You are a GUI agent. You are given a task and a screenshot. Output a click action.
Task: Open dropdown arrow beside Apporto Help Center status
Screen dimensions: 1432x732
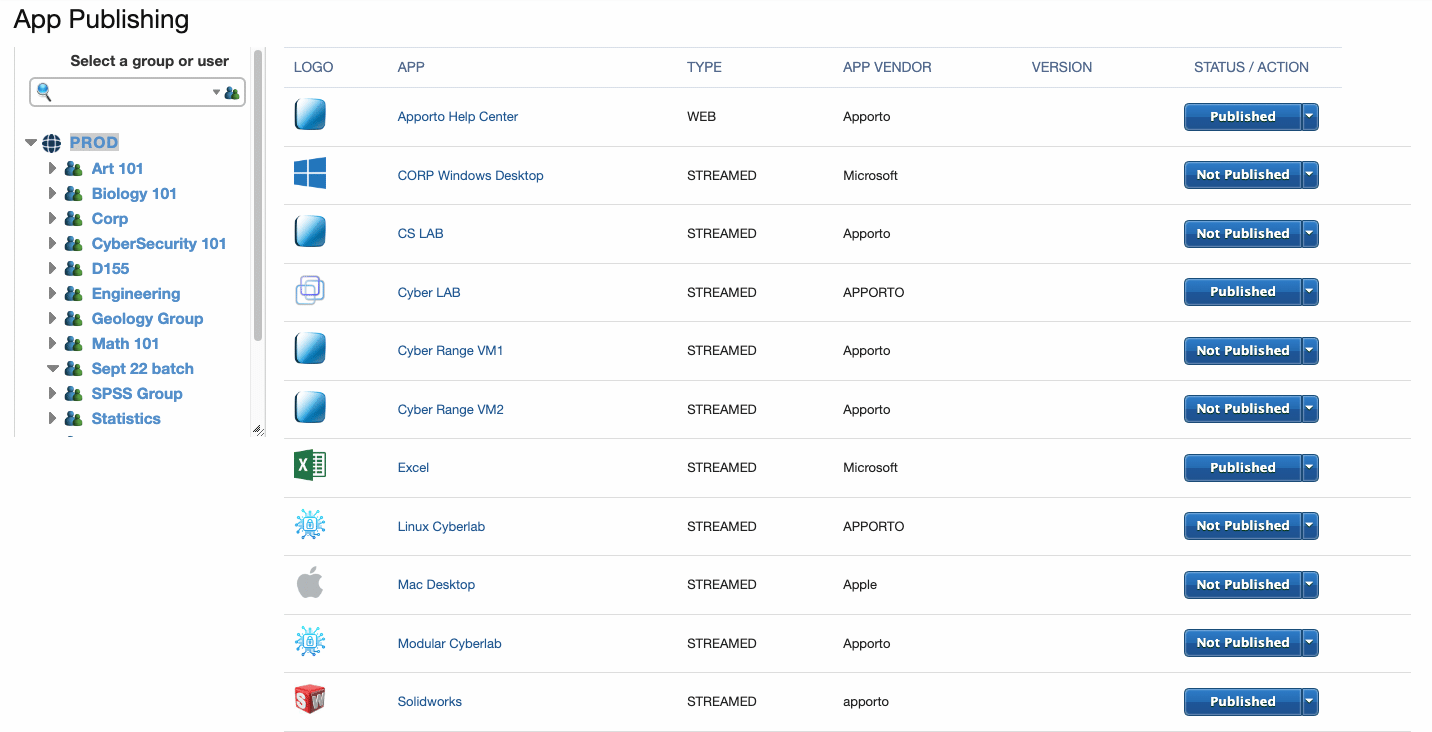click(1310, 117)
